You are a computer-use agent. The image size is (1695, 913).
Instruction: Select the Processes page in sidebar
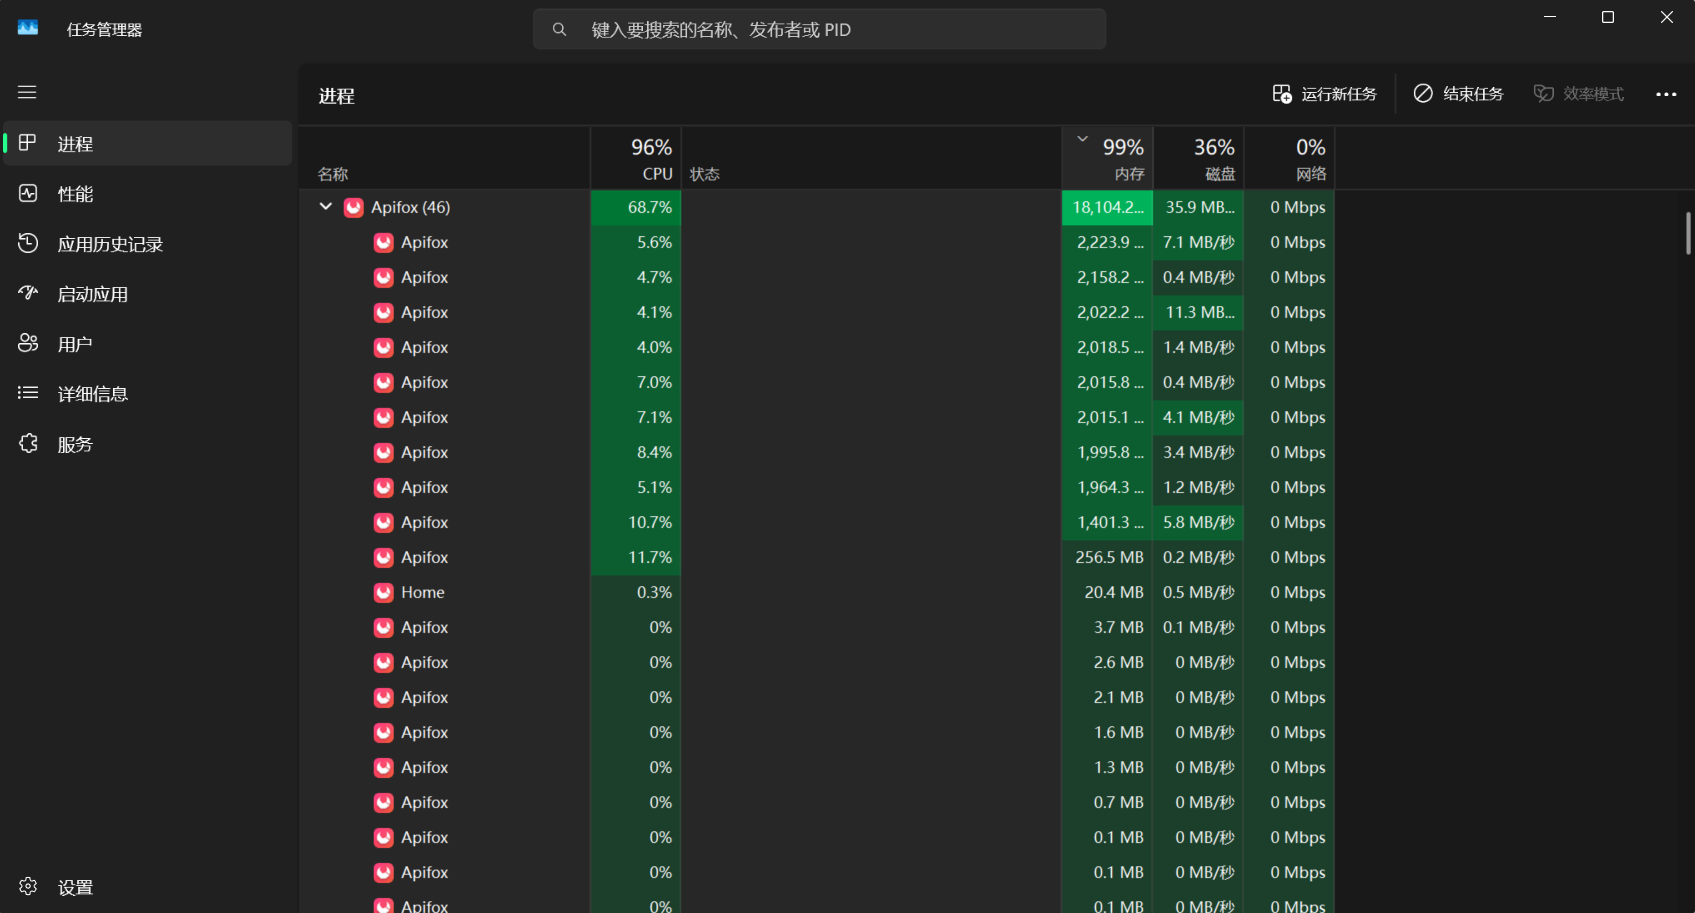[x=75, y=144]
